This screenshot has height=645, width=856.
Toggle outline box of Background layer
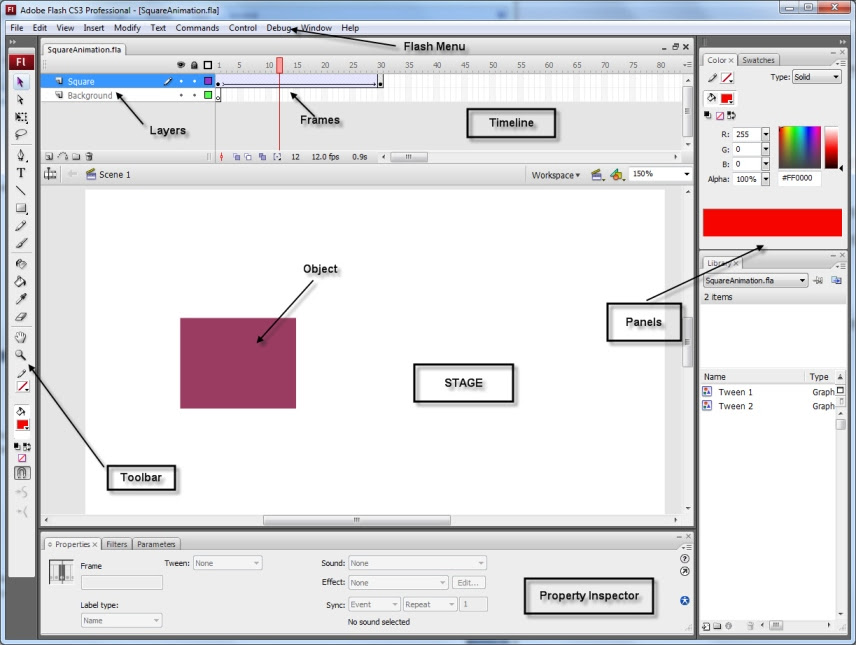point(208,95)
